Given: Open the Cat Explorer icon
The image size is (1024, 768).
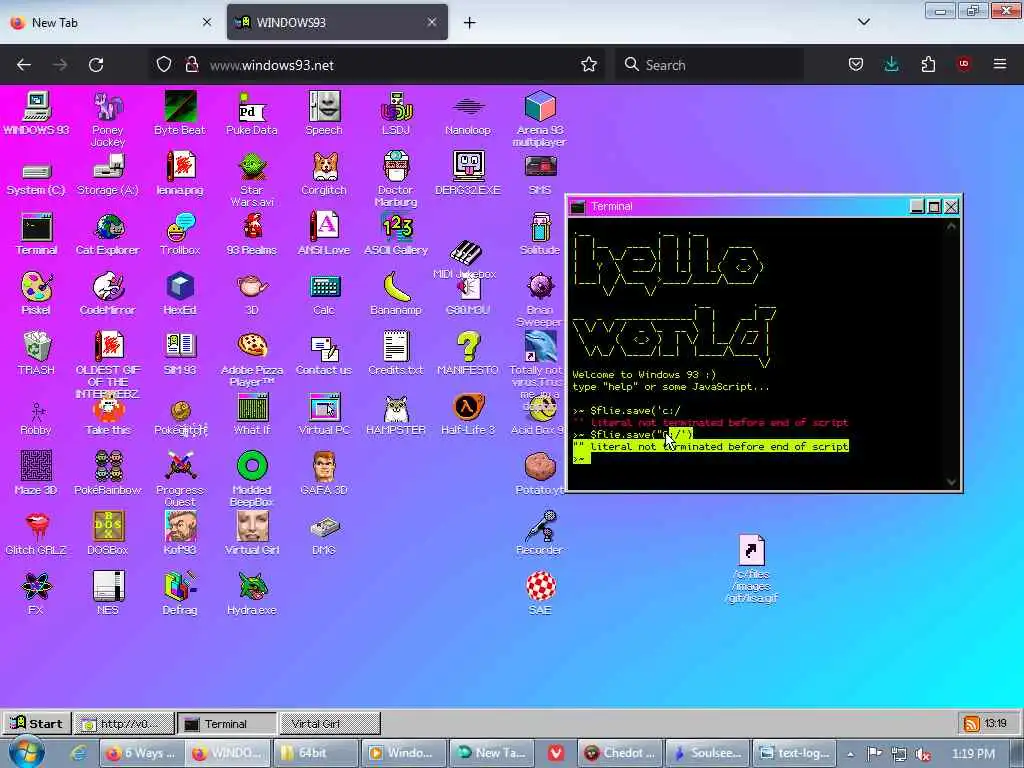Looking at the screenshot, I should [108, 233].
